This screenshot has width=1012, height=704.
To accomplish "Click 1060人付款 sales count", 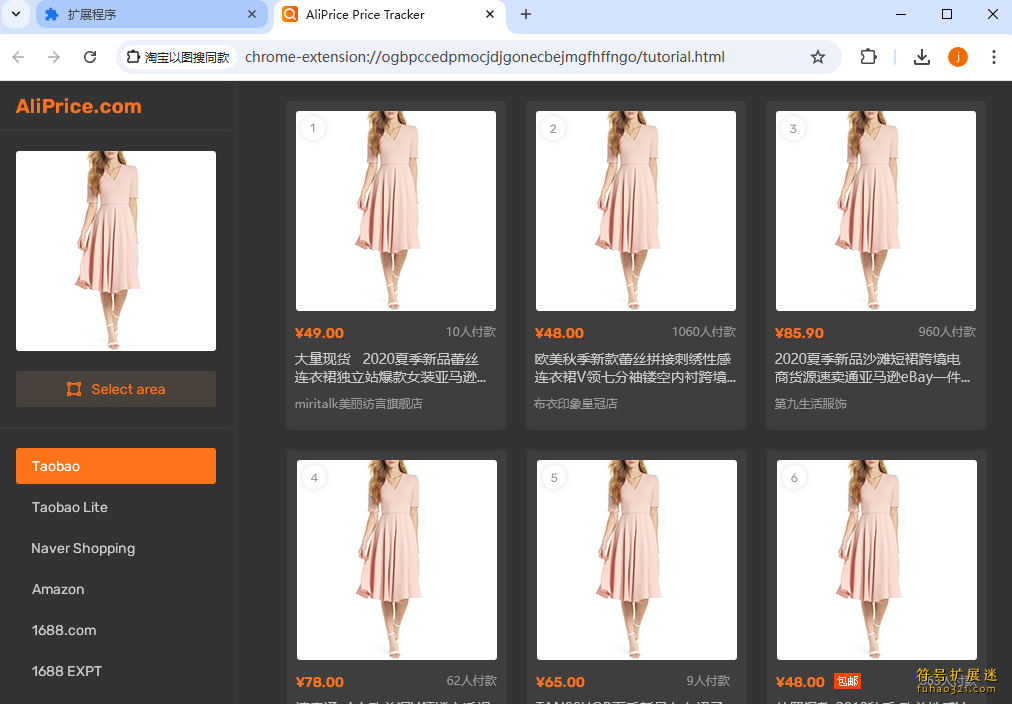I will pyautogui.click(x=703, y=332).
